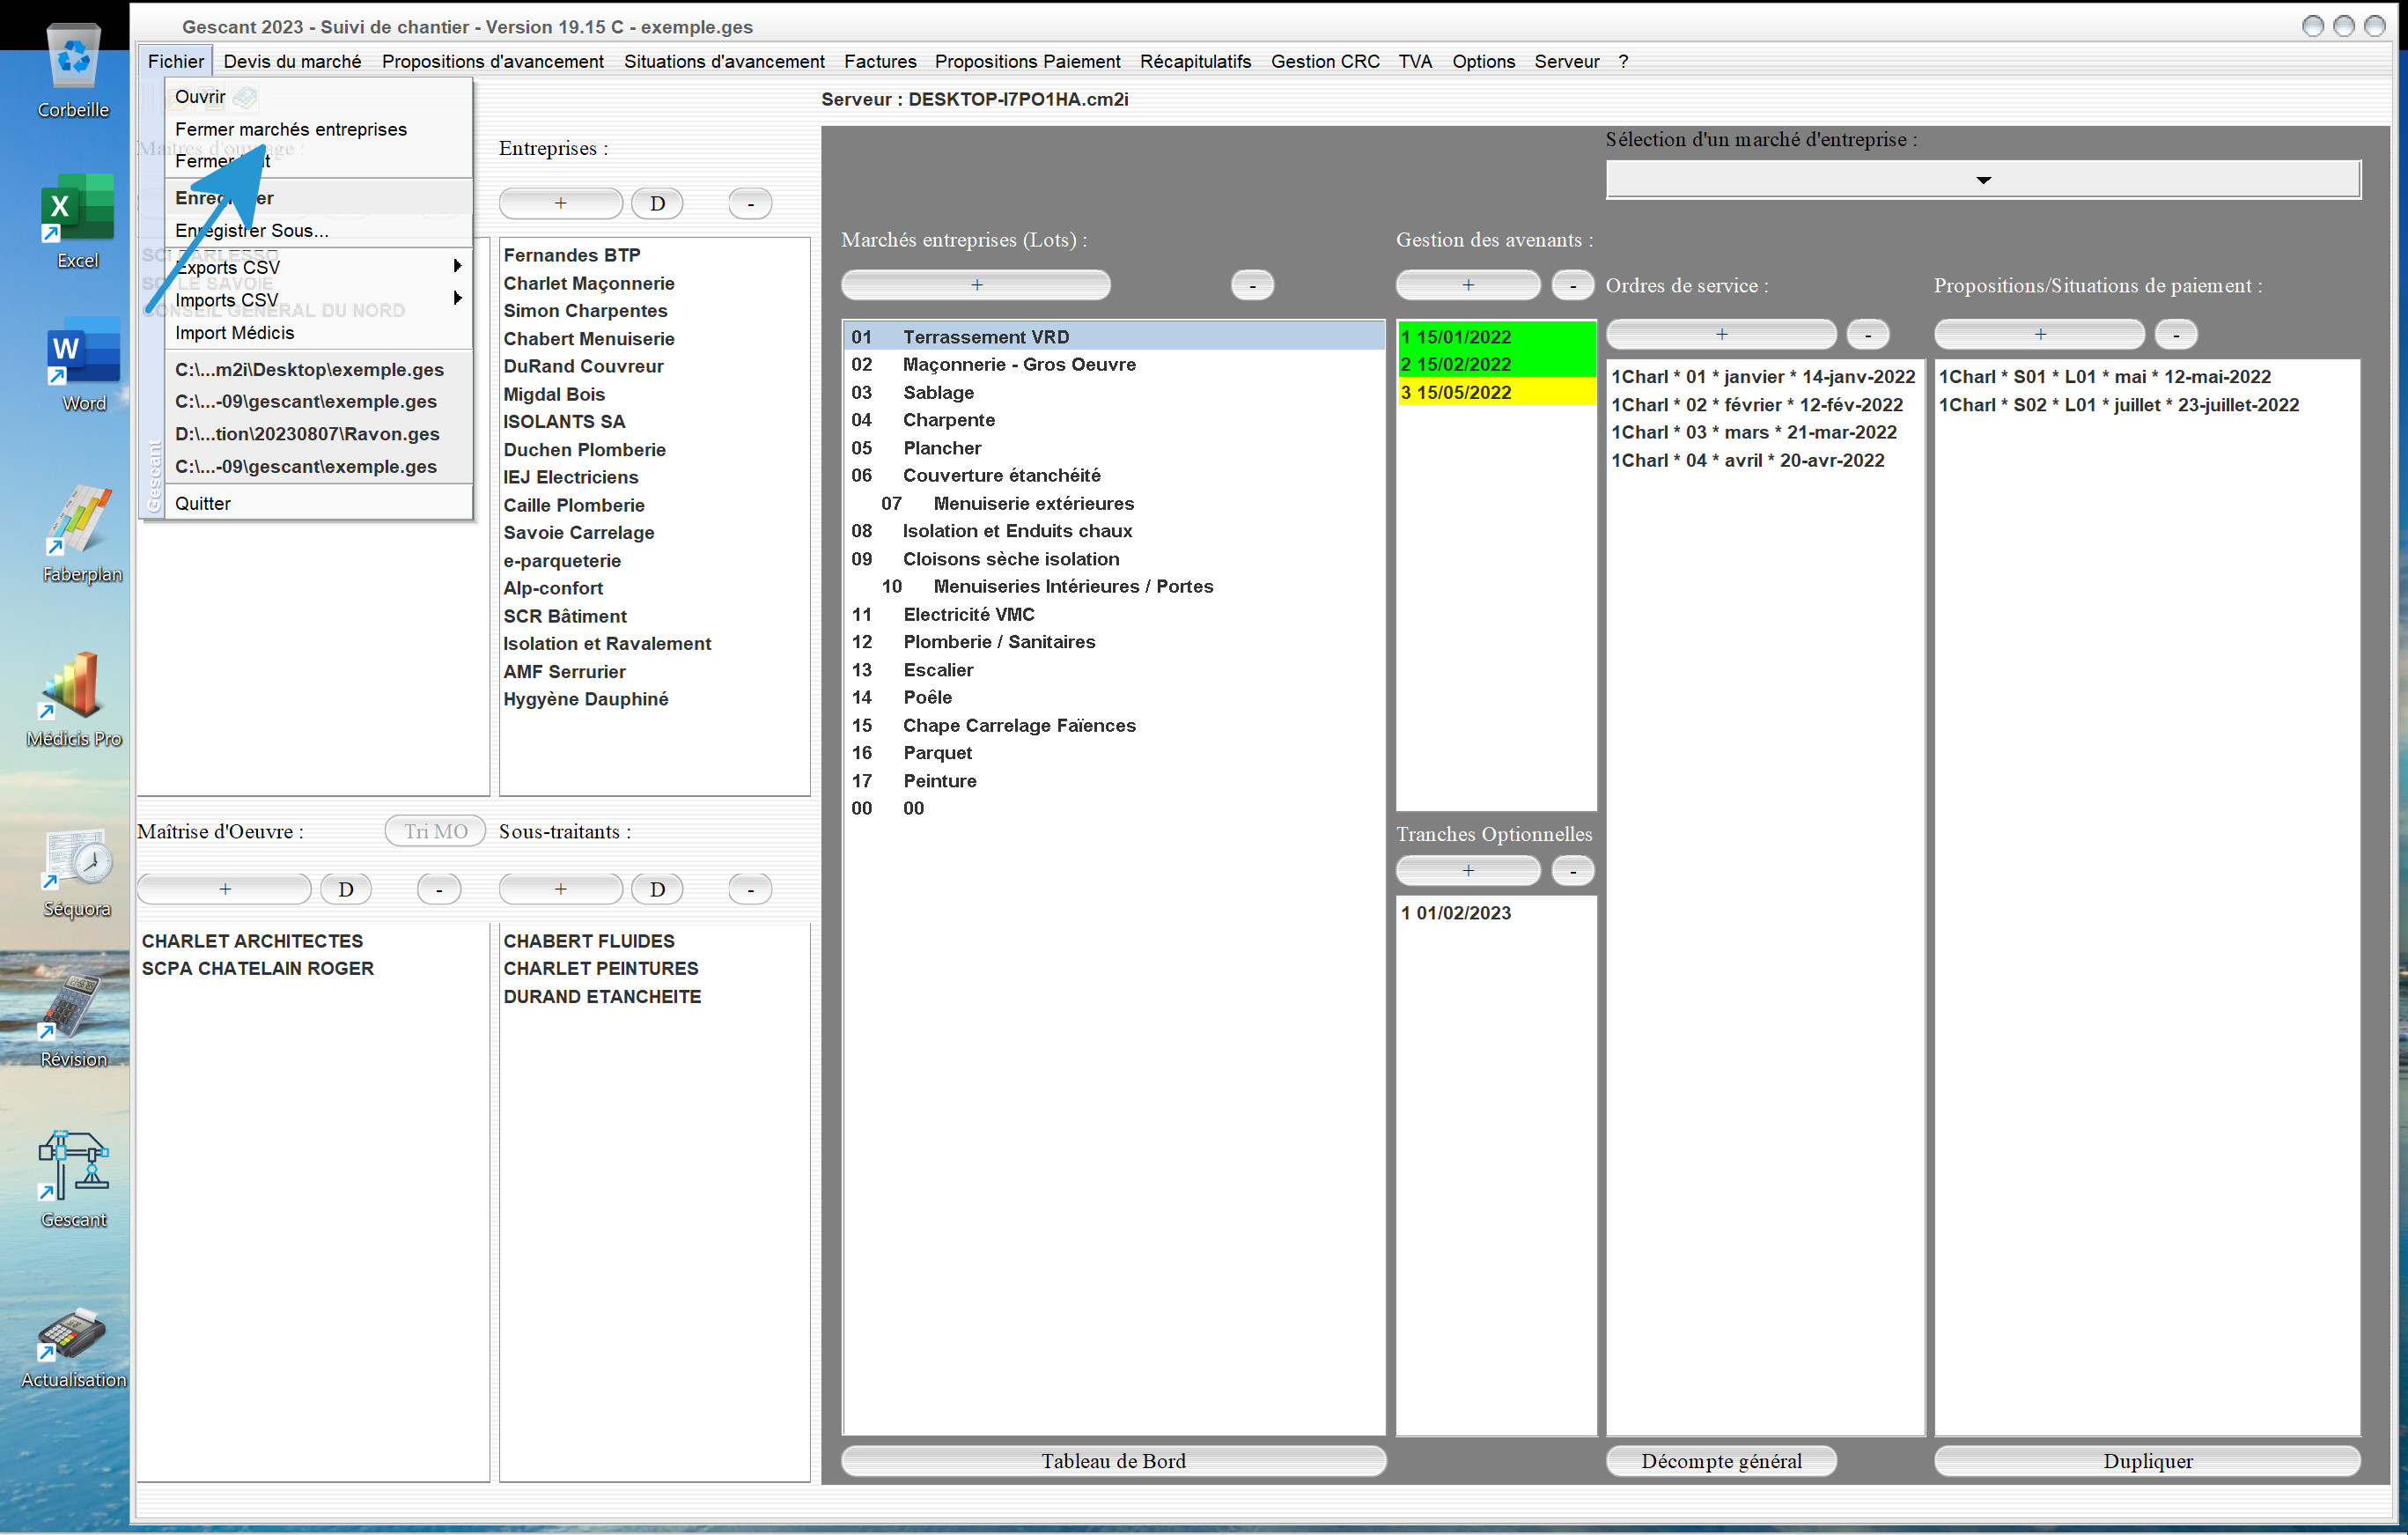Add an Ordre de service with plus button

(1721, 334)
